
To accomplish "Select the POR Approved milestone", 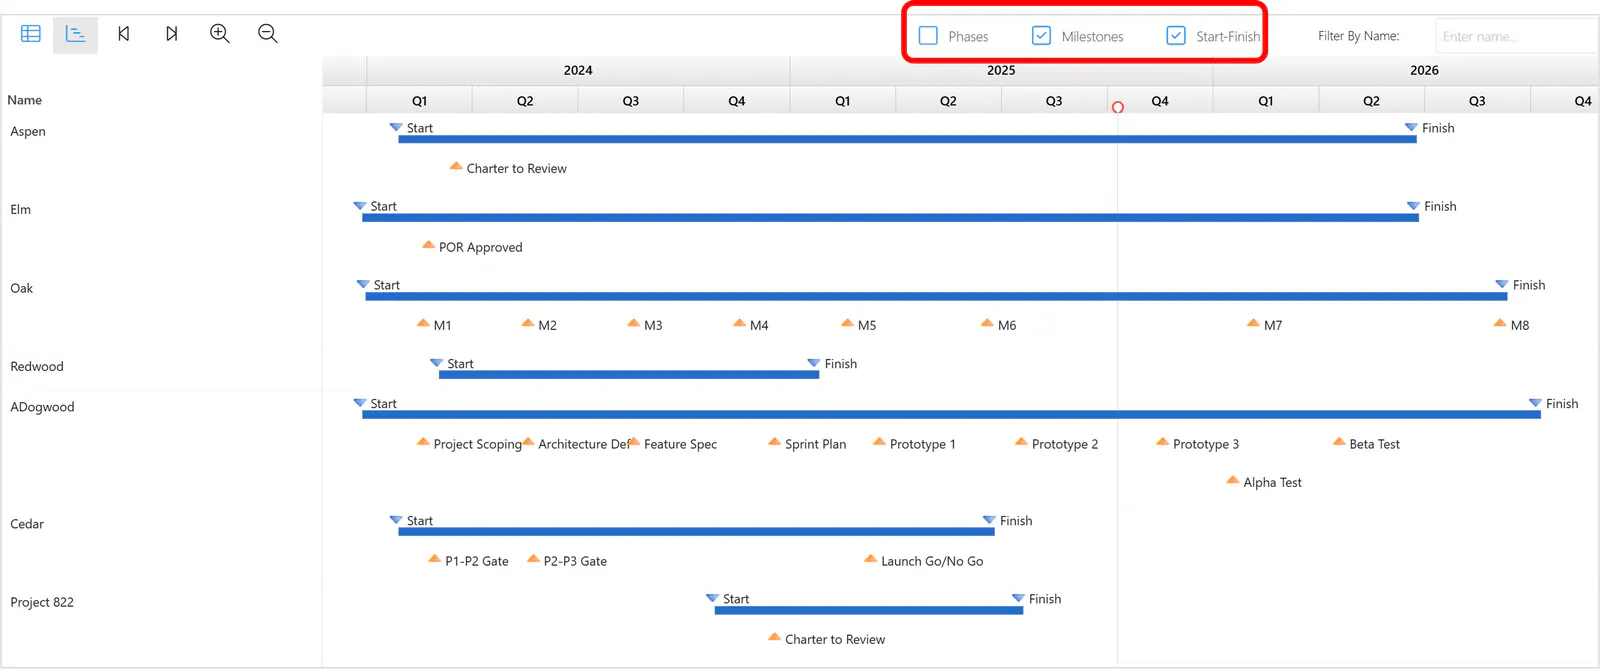I will (x=428, y=245).
